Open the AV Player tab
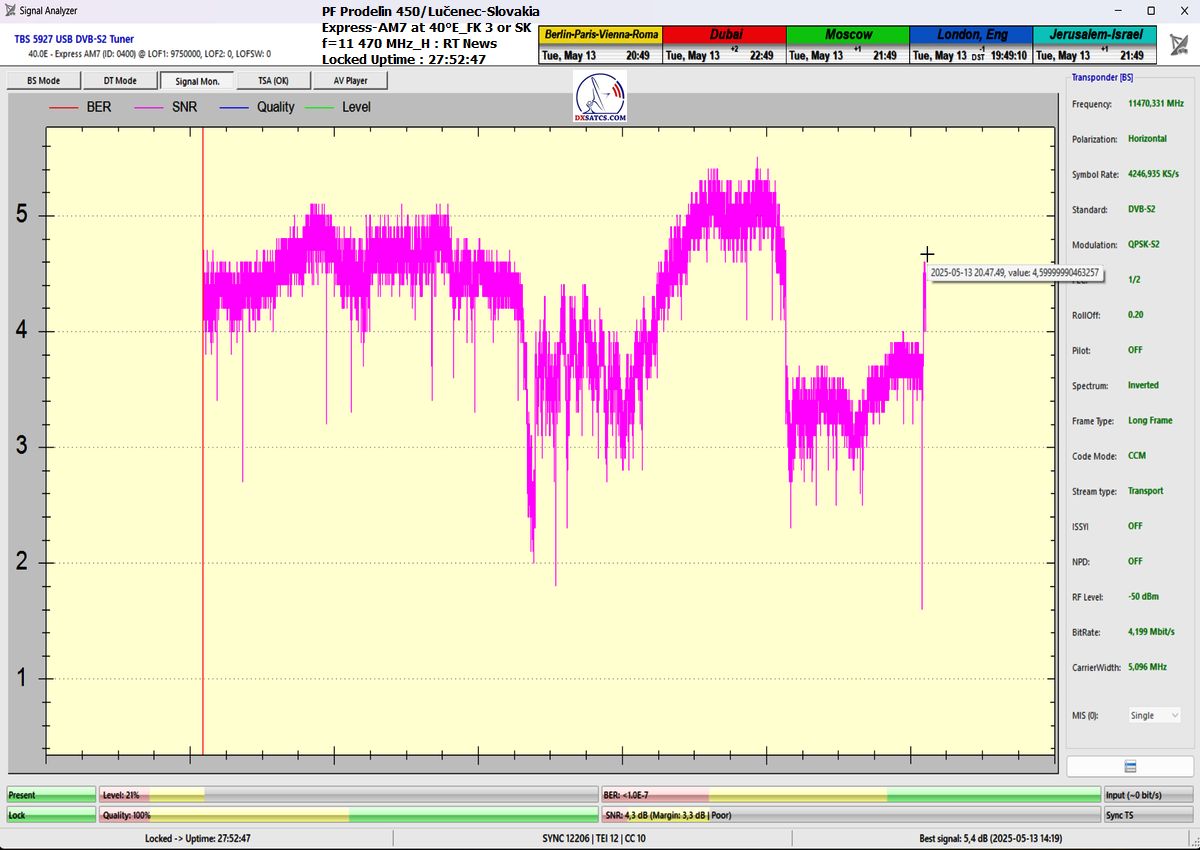1200x850 pixels. pyautogui.click(x=349, y=80)
